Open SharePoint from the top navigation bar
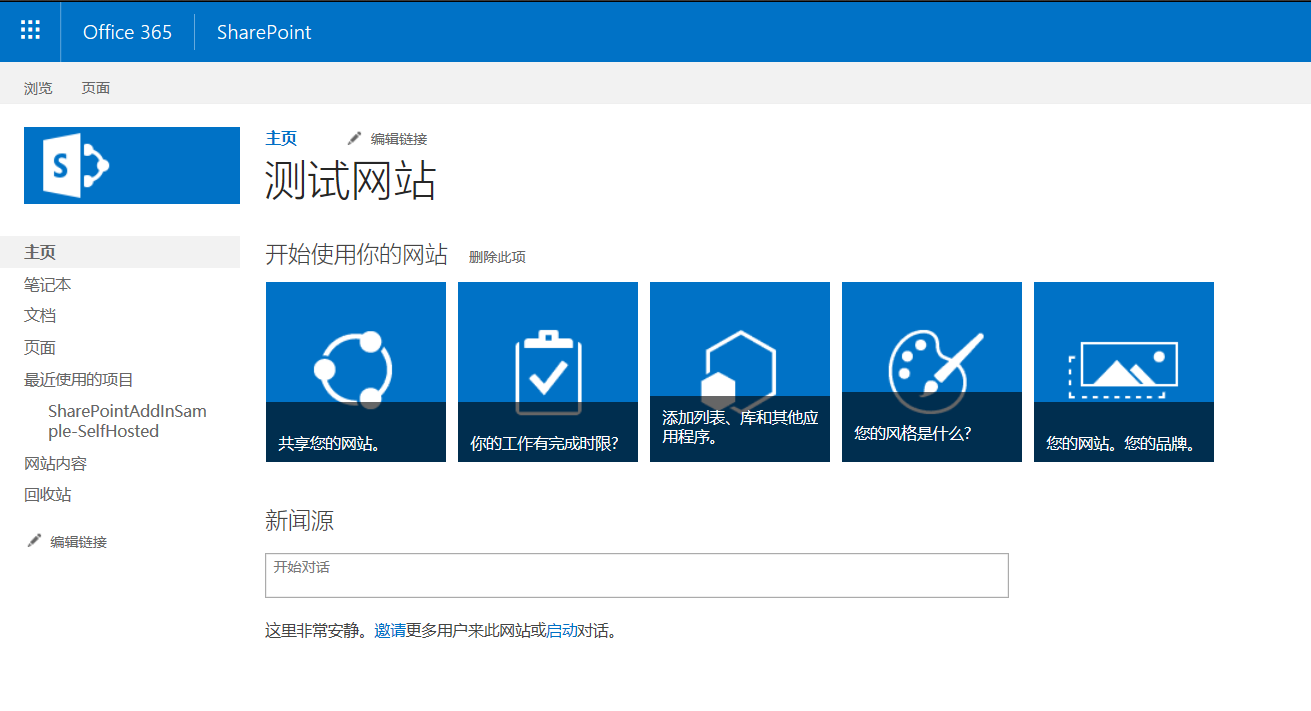The width and height of the screenshot is (1311, 711). coord(263,31)
